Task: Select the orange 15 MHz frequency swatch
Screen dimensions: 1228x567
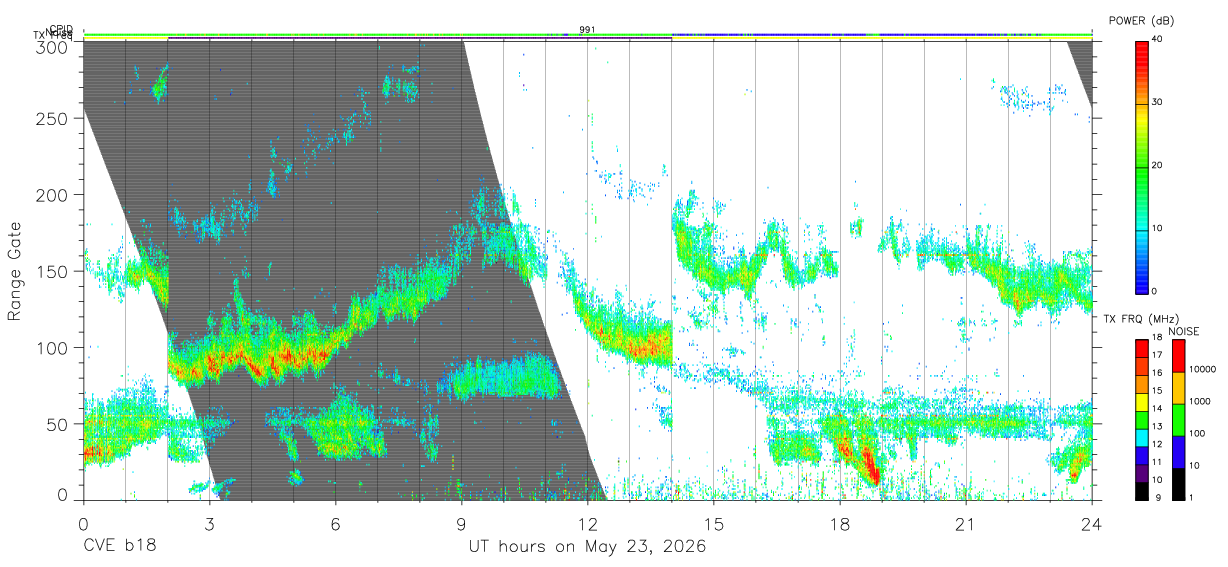Action: click(x=1142, y=382)
